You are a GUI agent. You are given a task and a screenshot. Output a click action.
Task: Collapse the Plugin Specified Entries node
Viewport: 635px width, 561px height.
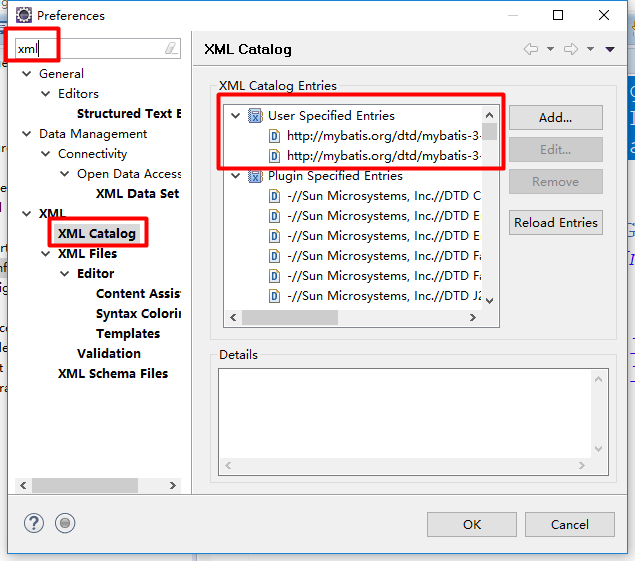pyautogui.click(x=235, y=176)
